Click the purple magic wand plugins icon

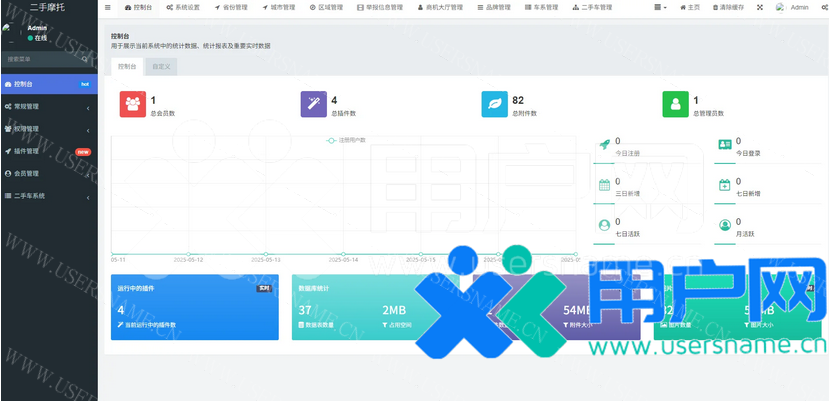click(x=313, y=104)
